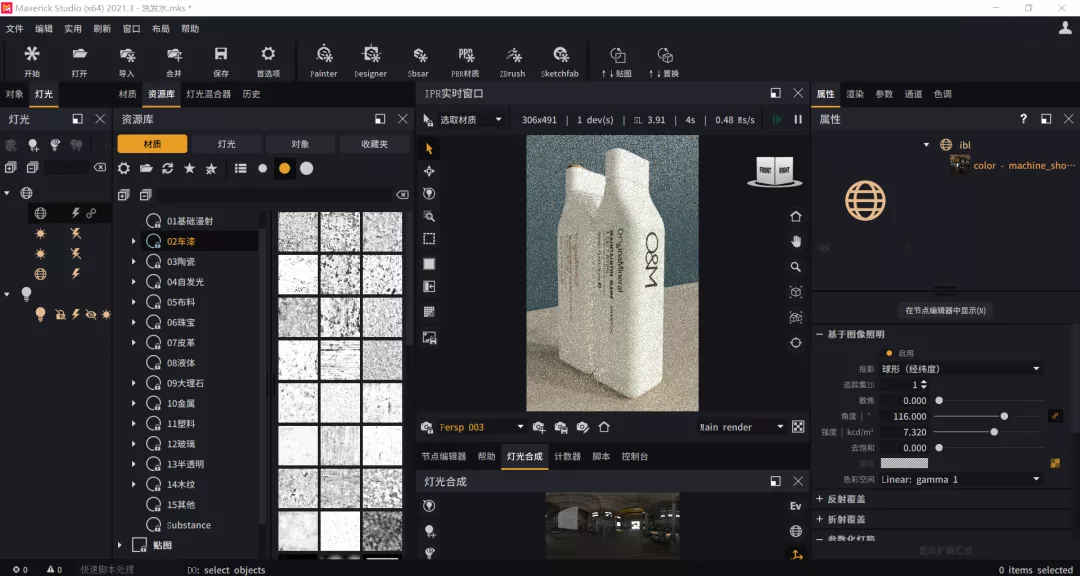The width and height of the screenshot is (1080, 576).
Task: Click the 材质 library category button
Action: pyautogui.click(x=152, y=144)
